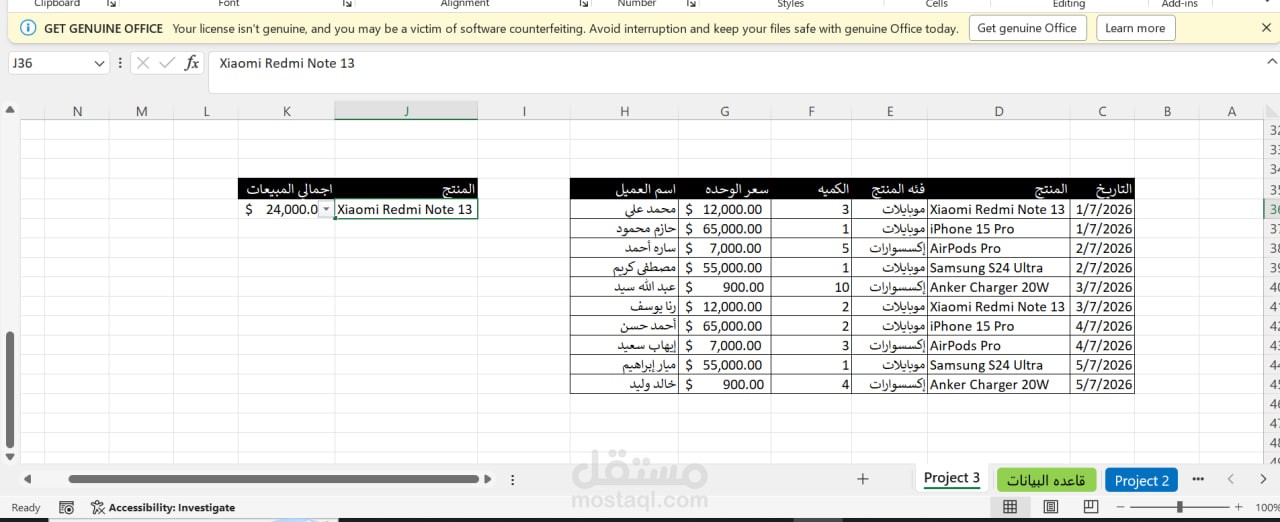Click the Cancel X icon in formula bar
1280x522 pixels.
pyautogui.click(x=143, y=63)
